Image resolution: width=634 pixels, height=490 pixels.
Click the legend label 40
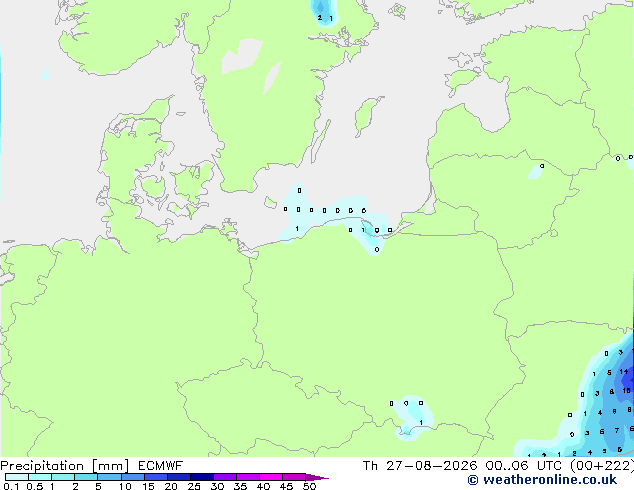click(x=263, y=486)
